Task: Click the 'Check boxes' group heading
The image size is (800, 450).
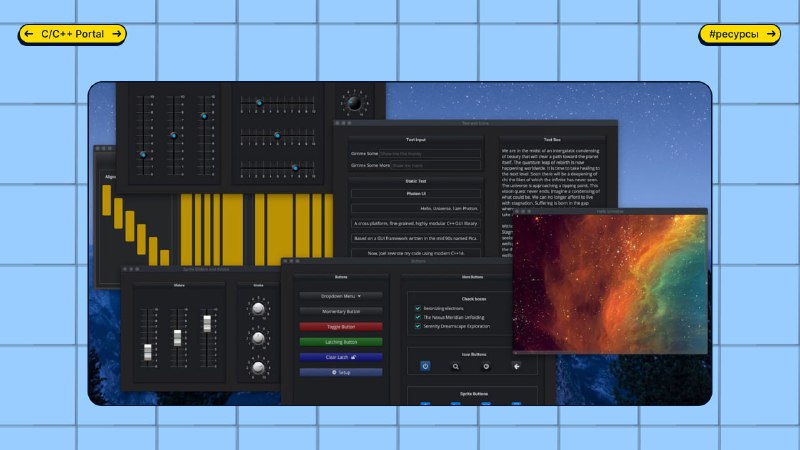Action: tap(473, 299)
